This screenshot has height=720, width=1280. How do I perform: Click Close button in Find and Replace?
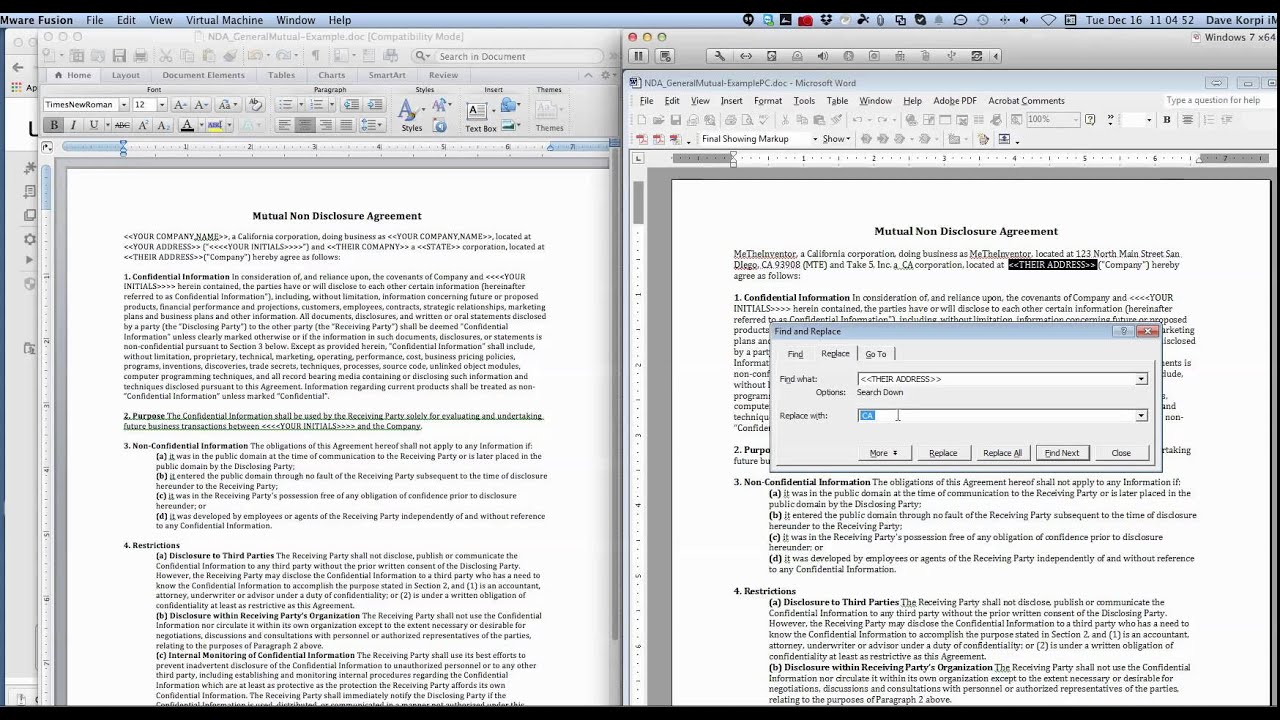1121,453
